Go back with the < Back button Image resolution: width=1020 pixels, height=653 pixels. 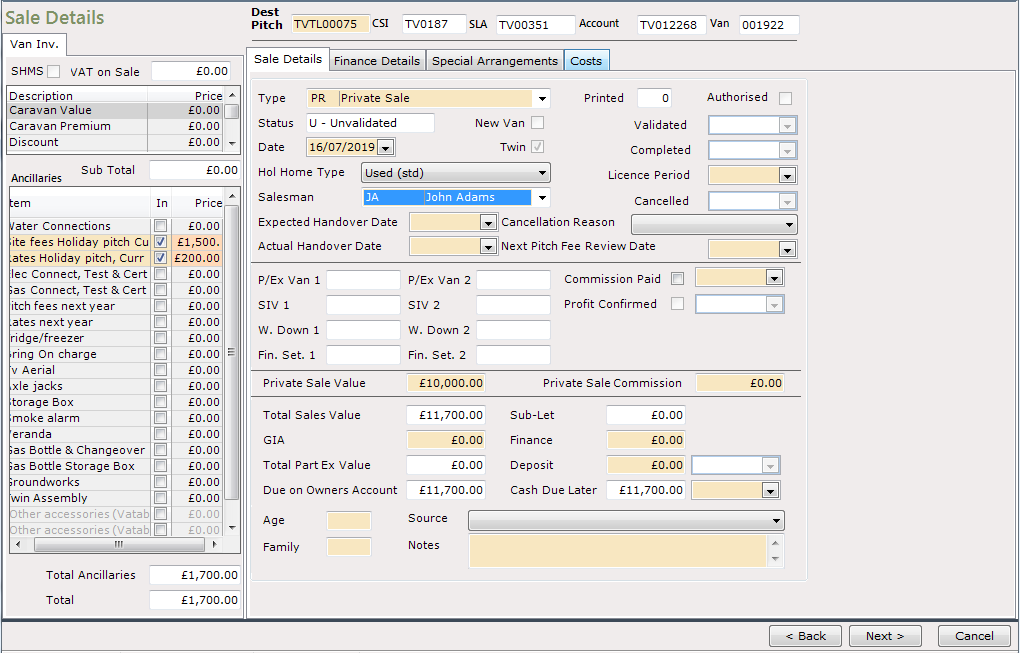[x=805, y=636]
